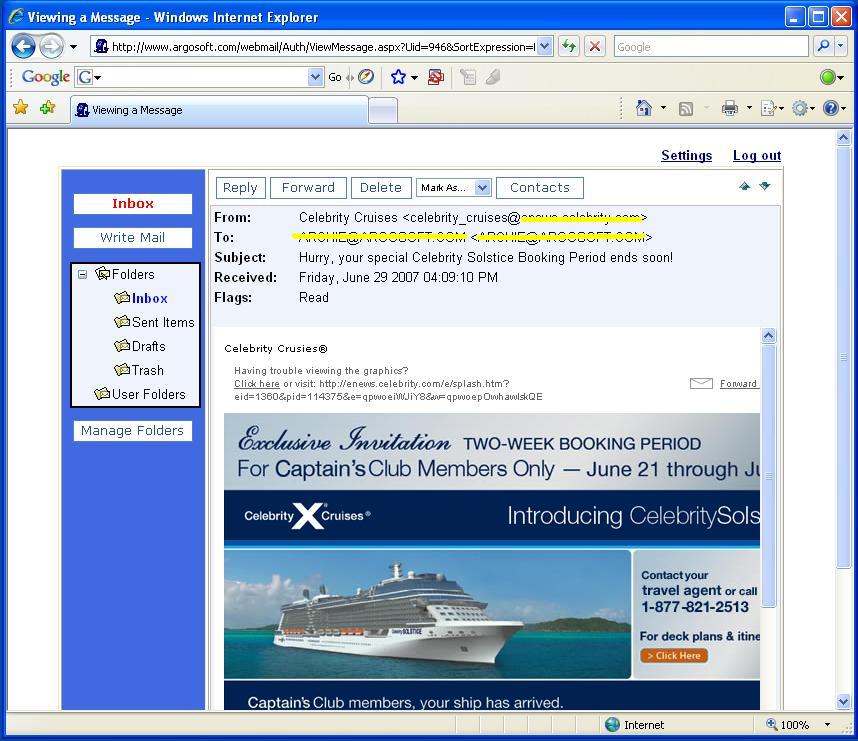Image resolution: width=858 pixels, height=741 pixels.
Task: Open the search provider options arrow
Action: (x=841, y=47)
